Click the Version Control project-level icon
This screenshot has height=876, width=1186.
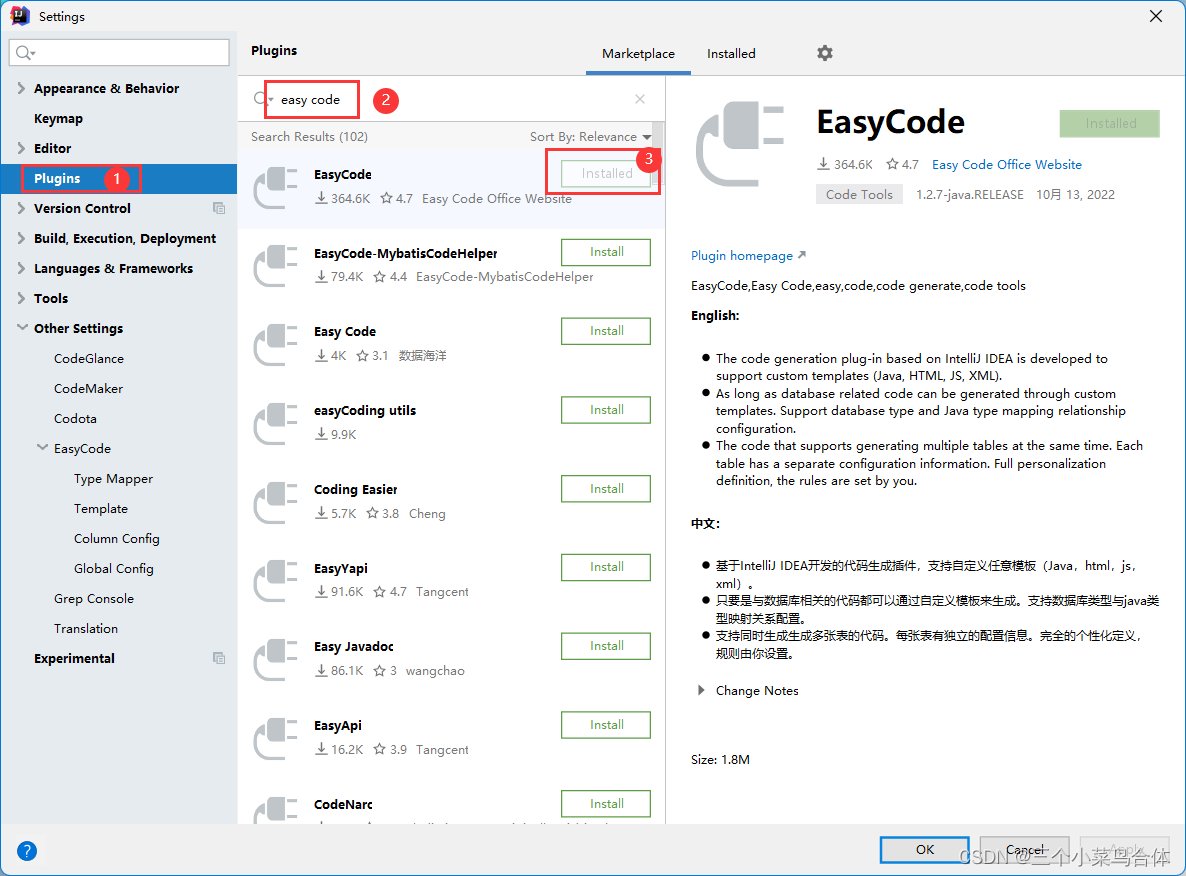tap(219, 208)
